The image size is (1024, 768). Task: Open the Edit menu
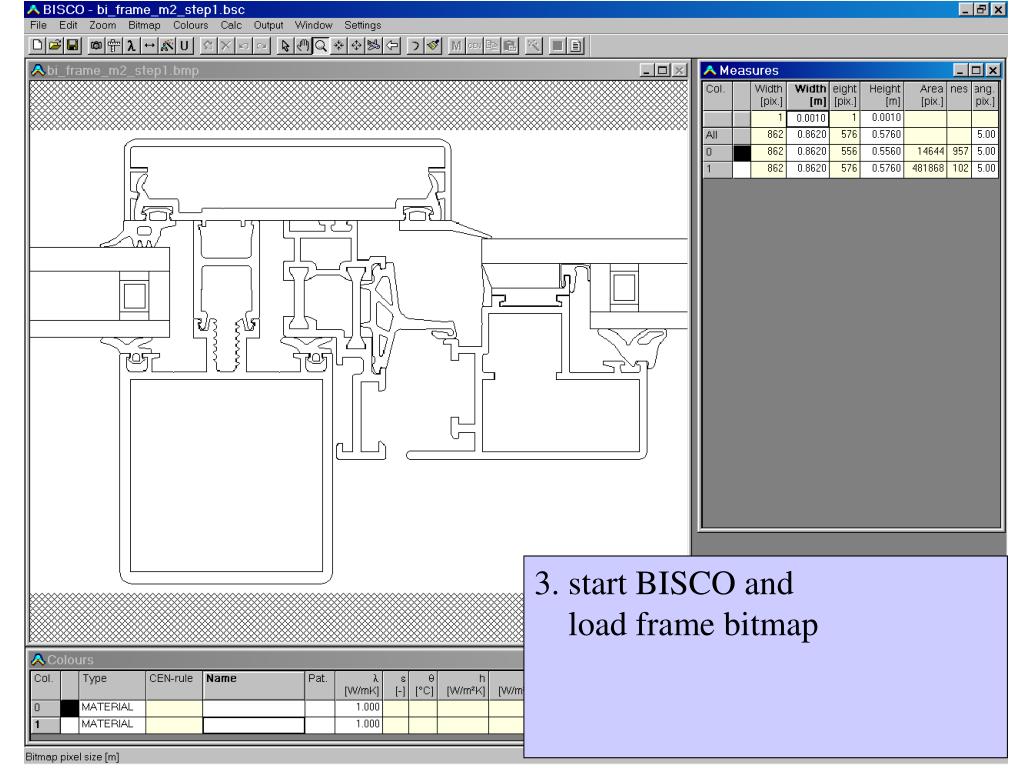click(x=68, y=25)
